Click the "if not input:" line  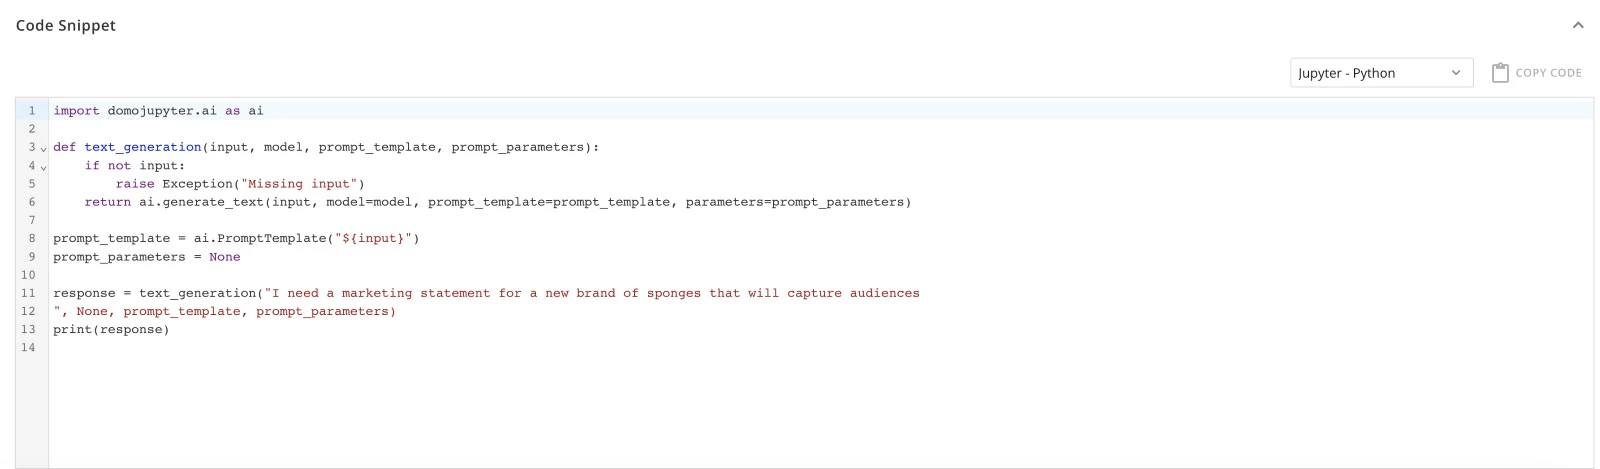coord(135,166)
